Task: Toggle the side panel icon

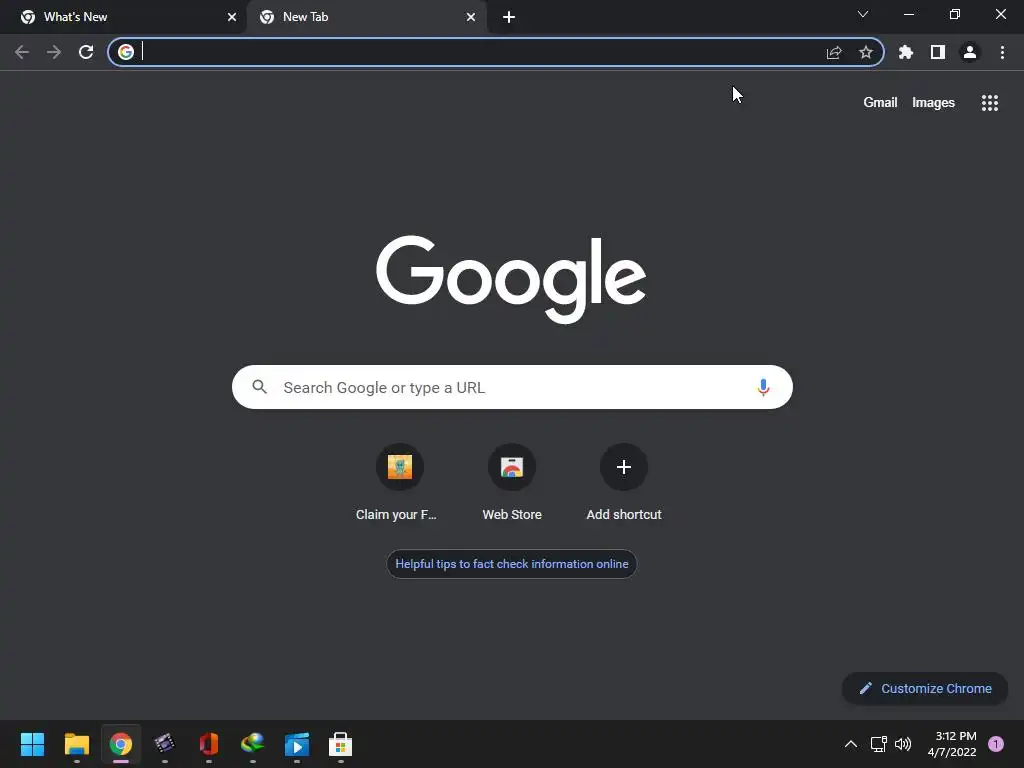Action: pos(938,52)
